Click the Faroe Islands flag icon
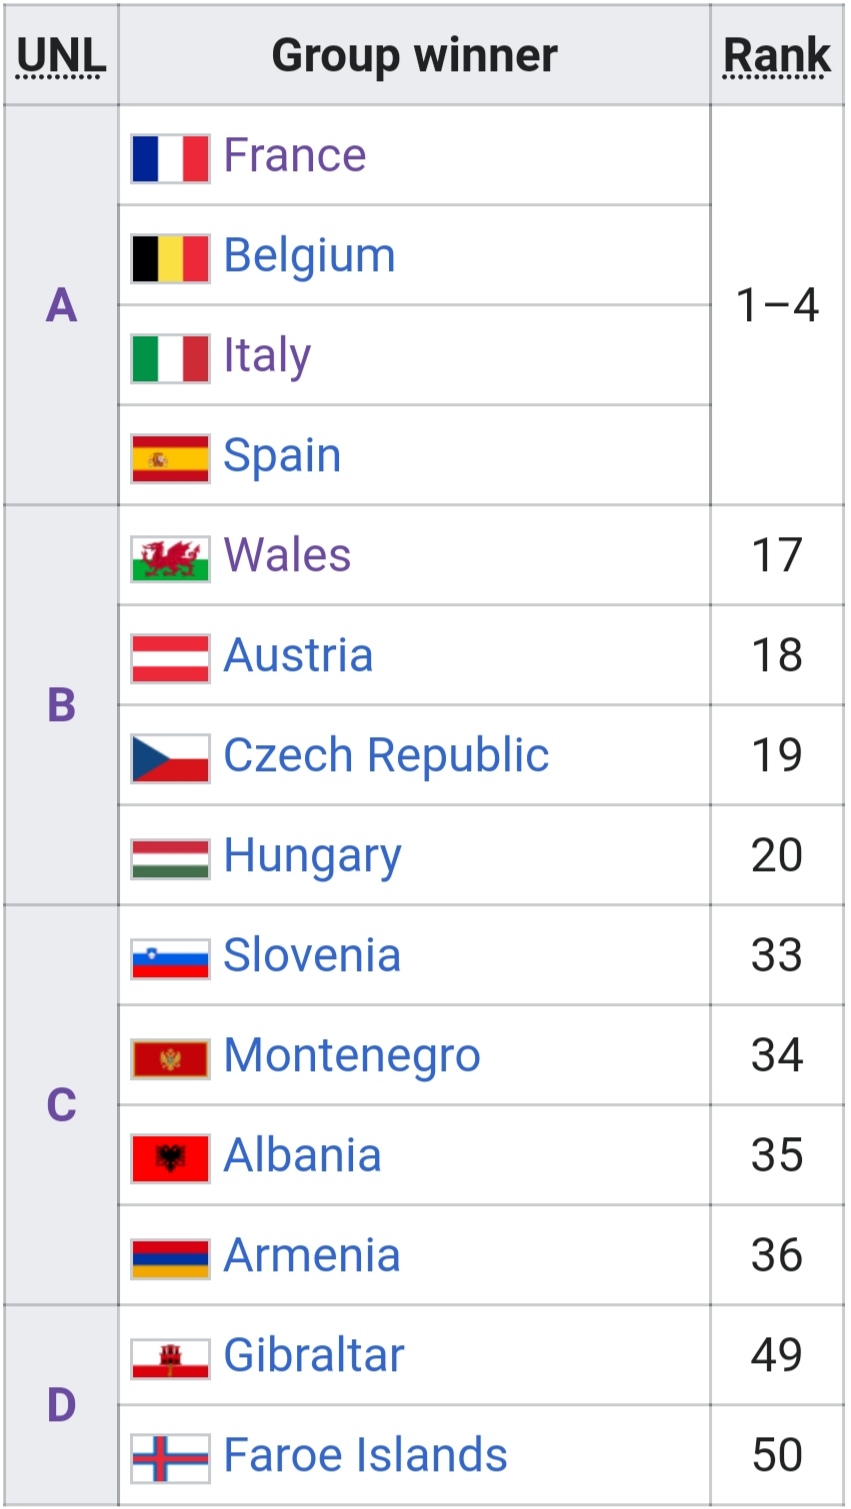This screenshot has width=851, height=1509. point(170,1458)
